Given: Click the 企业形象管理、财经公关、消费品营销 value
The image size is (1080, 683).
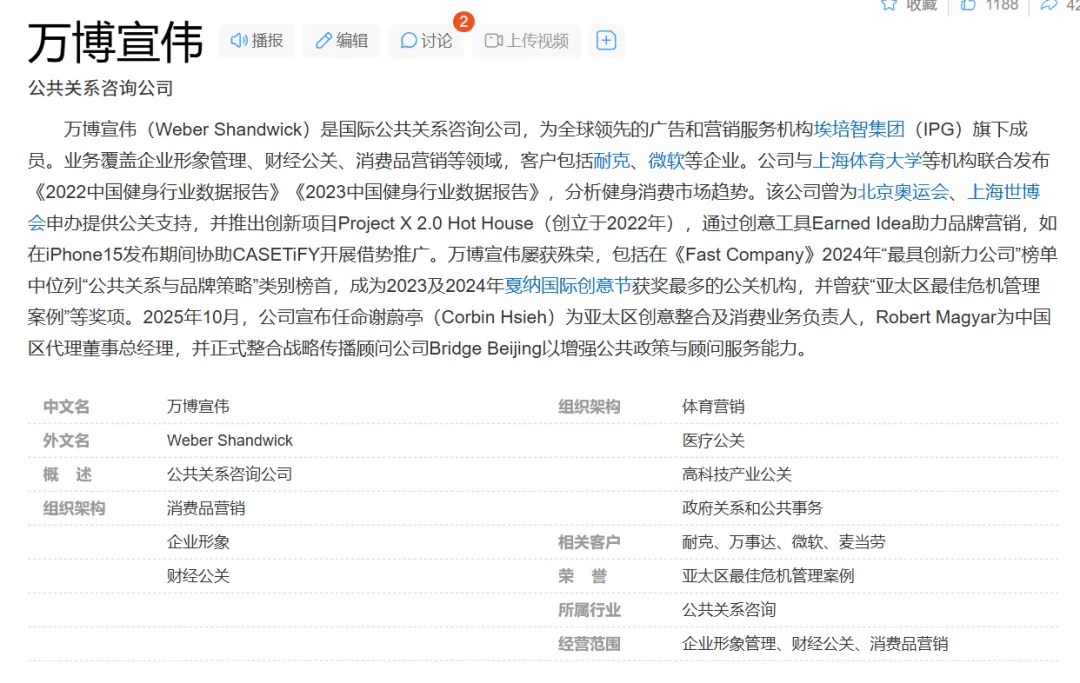Looking at the screenshot, I should 815,644.
